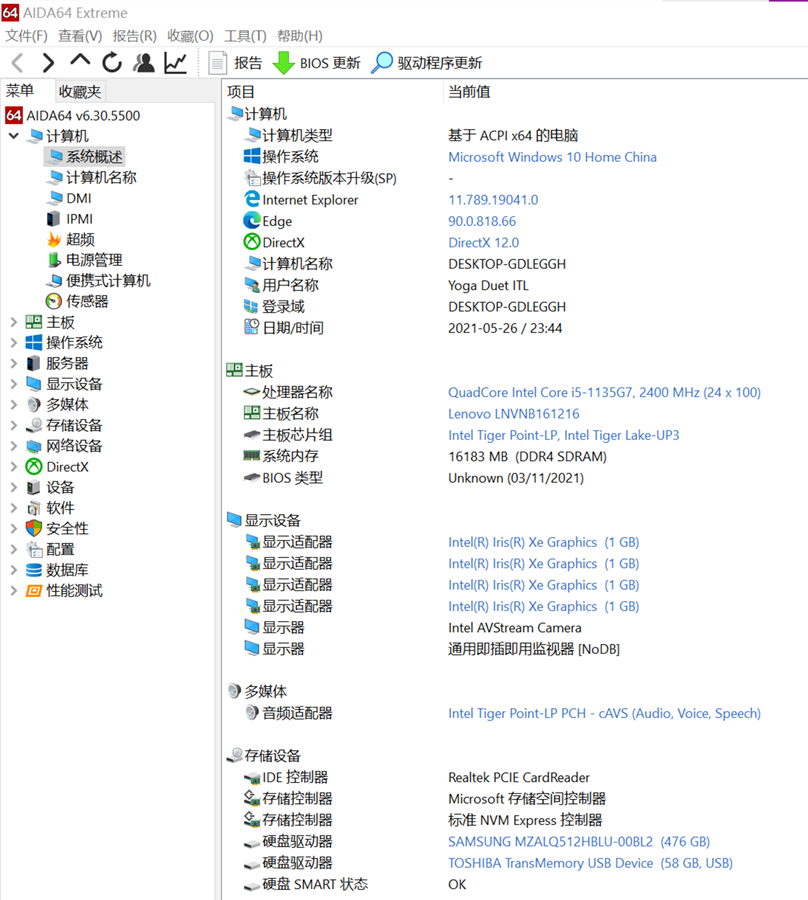Click the 安全性 shield icon
The width and height of the screenshot is (808, 900).
[x=34, y=529]
